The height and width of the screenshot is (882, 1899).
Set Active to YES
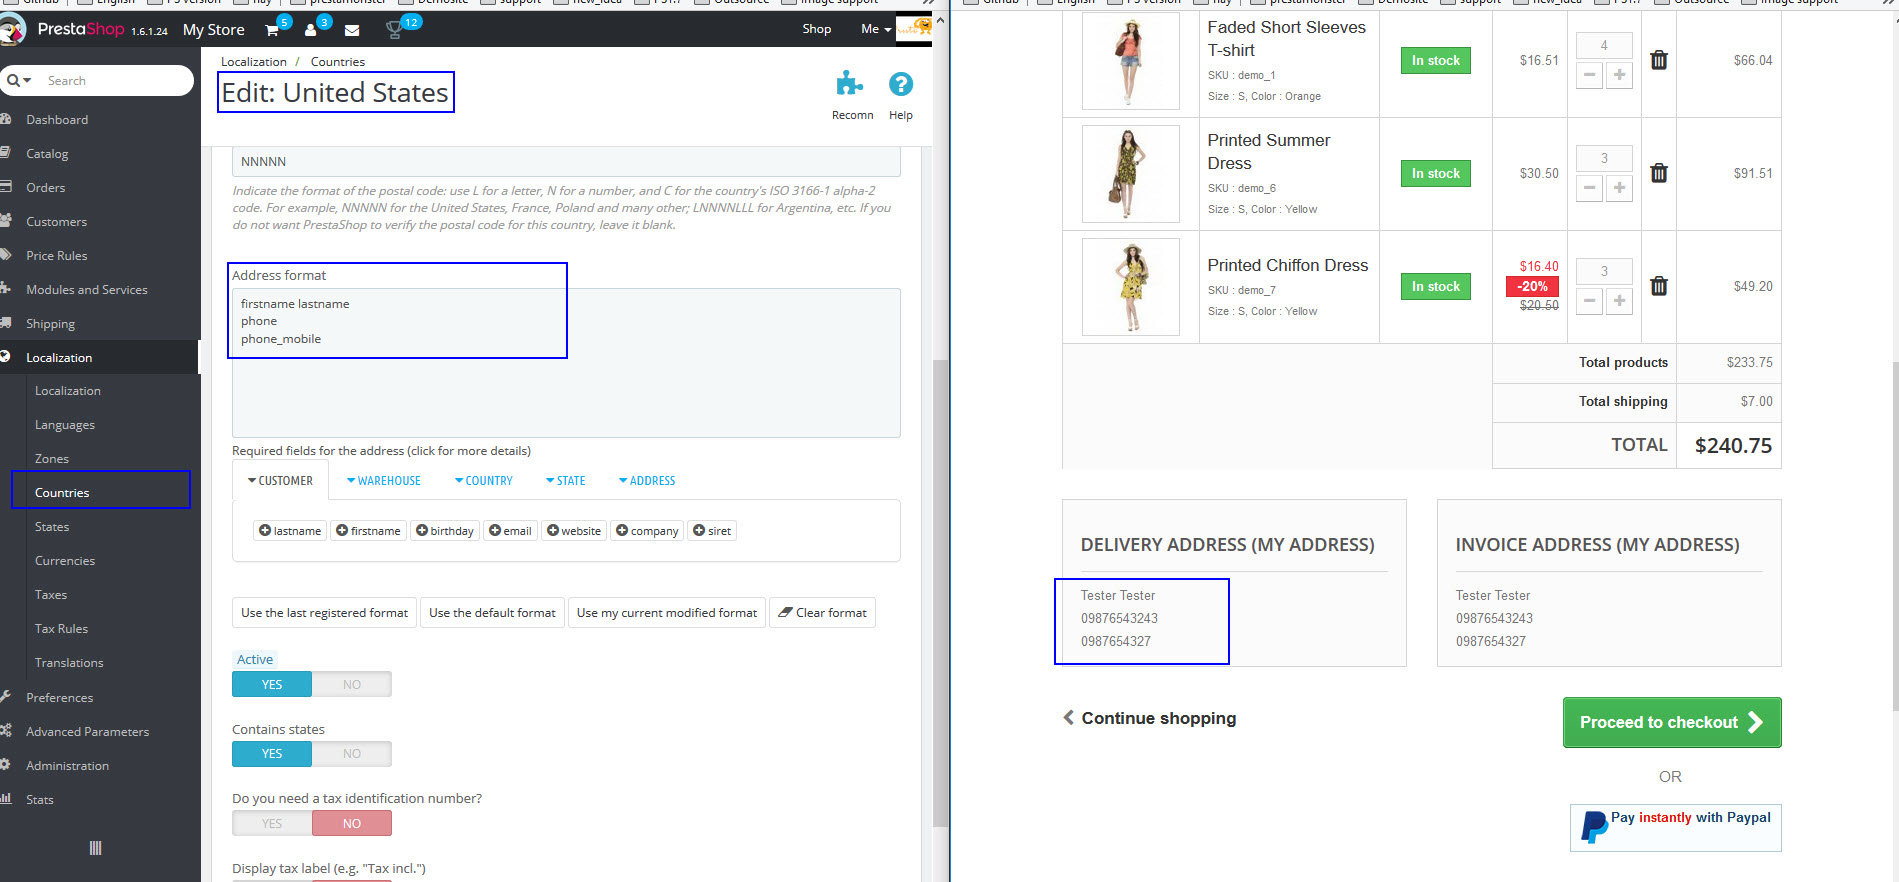272,684
